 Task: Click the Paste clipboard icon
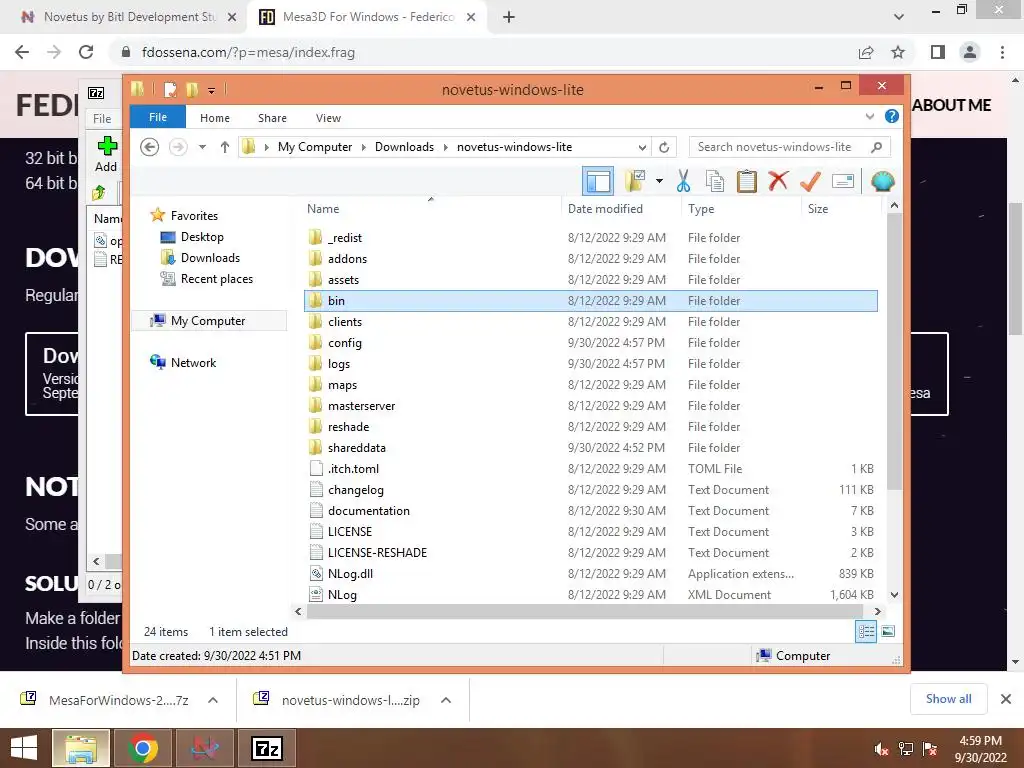tap(746, 181)
